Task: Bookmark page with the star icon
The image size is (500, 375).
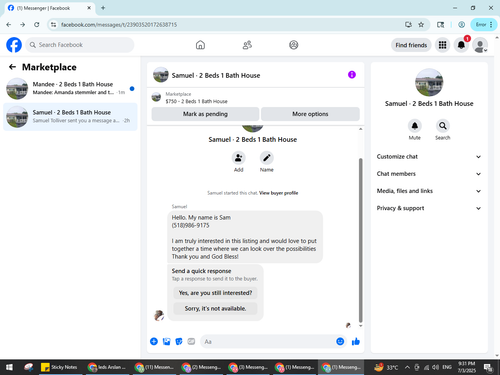Action: coord(421,24)
